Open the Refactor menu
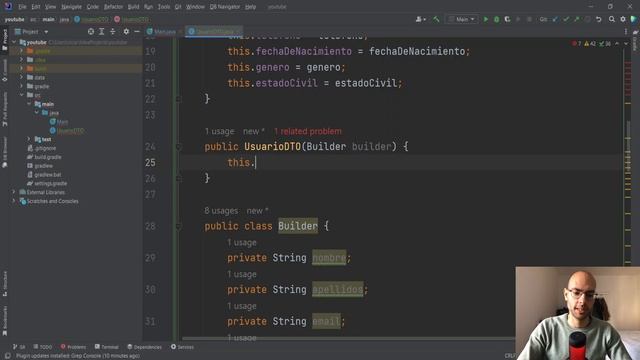The image size is (640, 360). click(113, 7)
